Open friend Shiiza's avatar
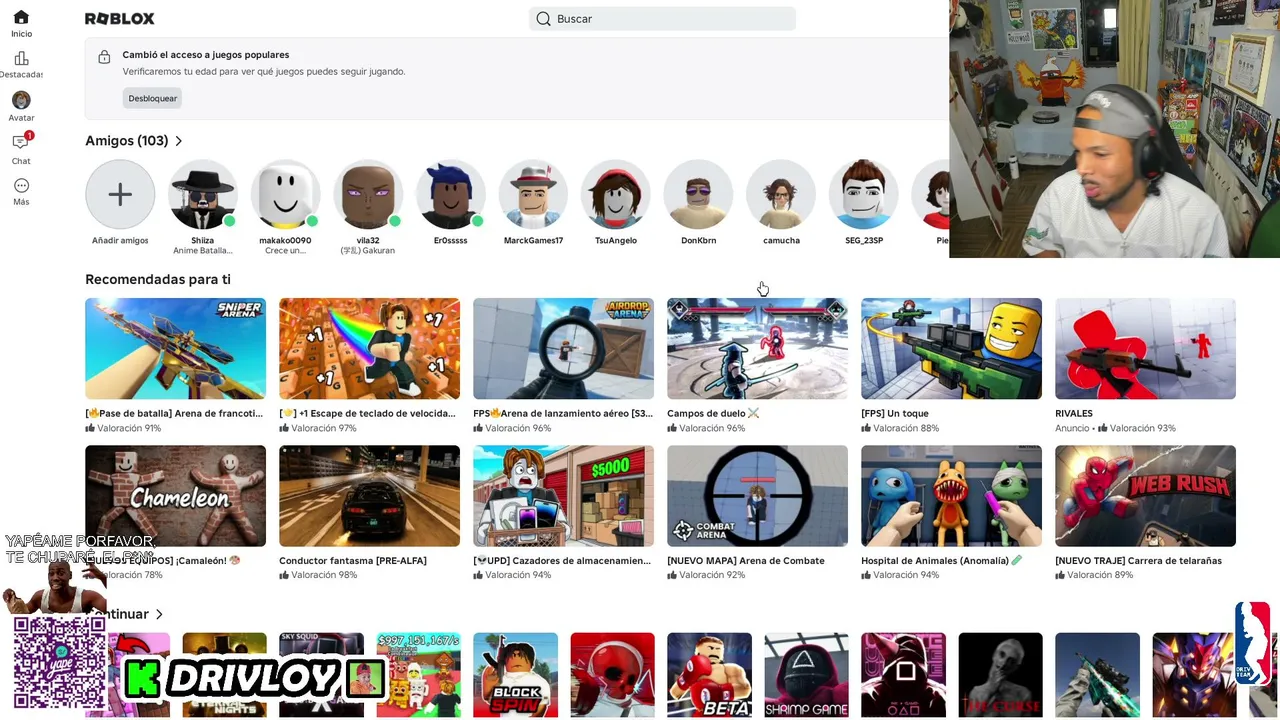This screenshot has height=720, width=1280. pos(203,194)
